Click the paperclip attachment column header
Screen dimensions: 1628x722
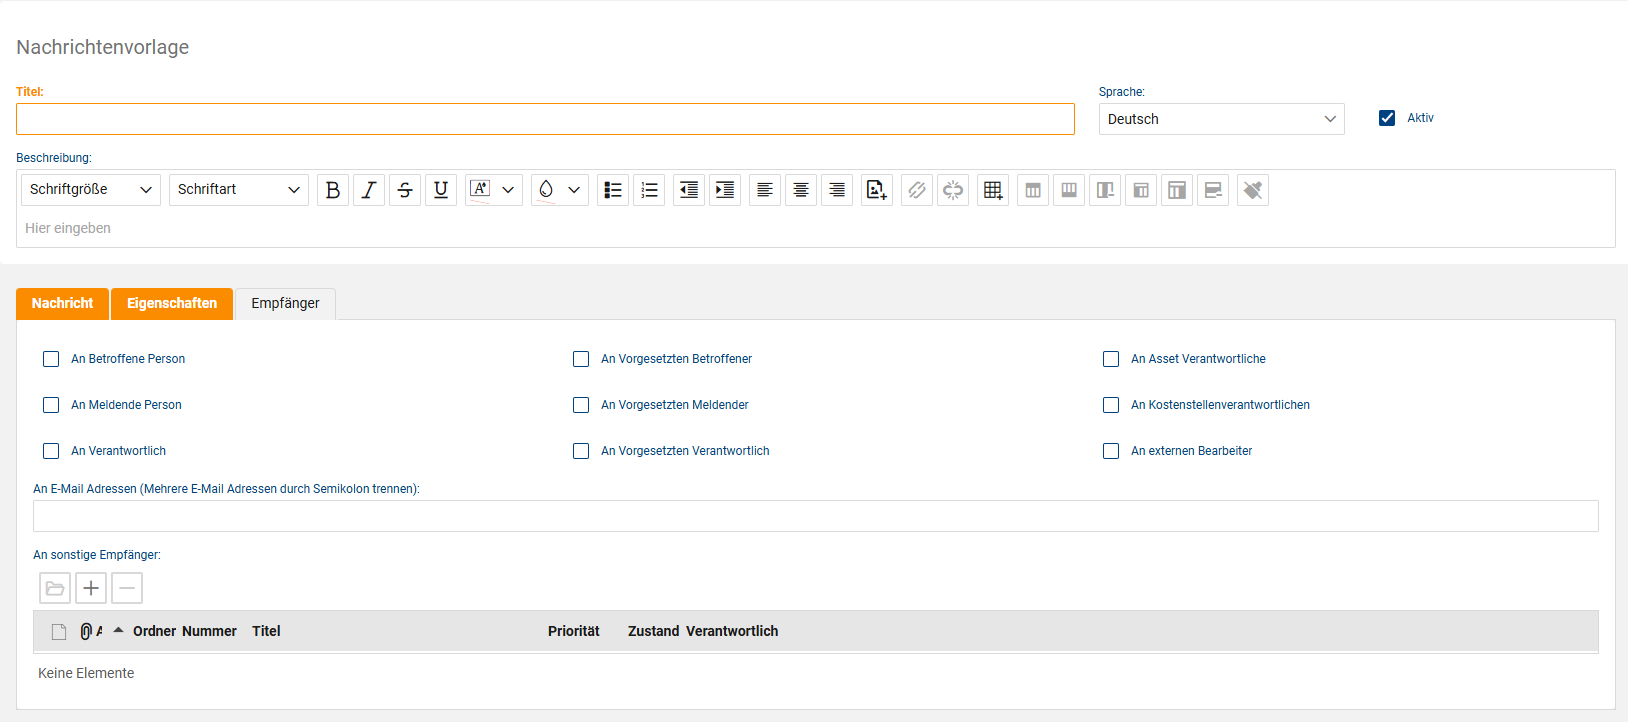point(86,632)
